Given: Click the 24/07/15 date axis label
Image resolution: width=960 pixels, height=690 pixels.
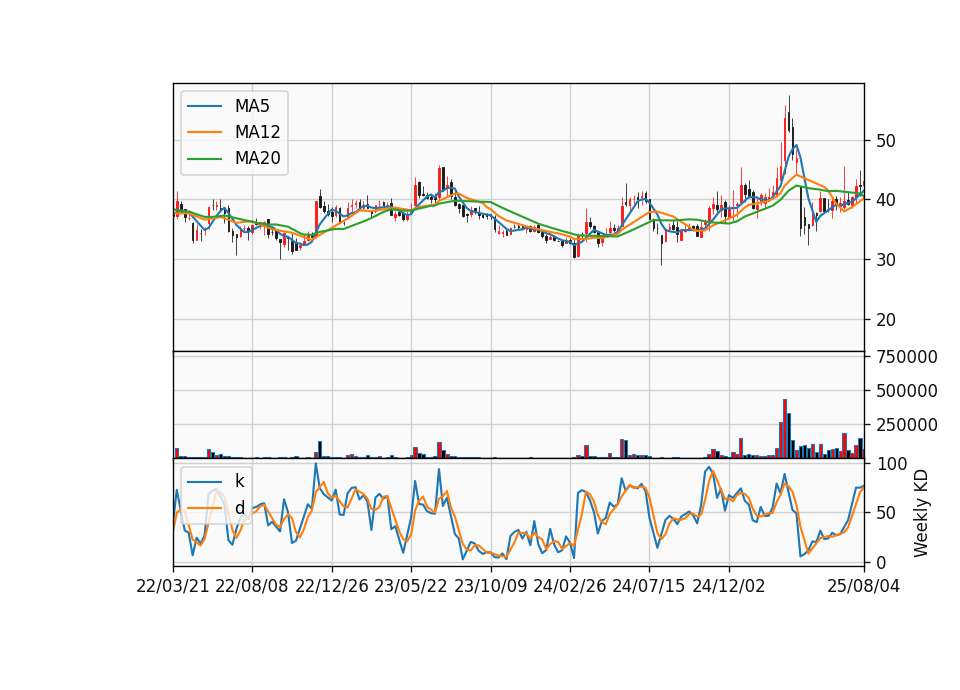Looking at the screenshot, I should click(x=648, y=586).
